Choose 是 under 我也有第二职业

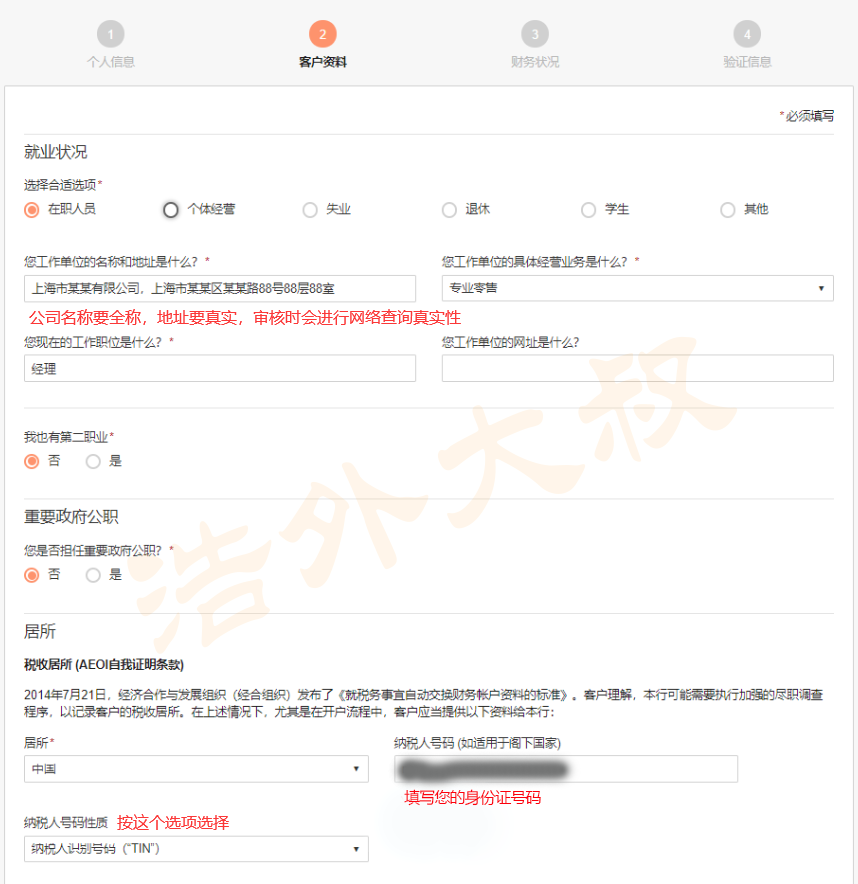coord(93,462)
